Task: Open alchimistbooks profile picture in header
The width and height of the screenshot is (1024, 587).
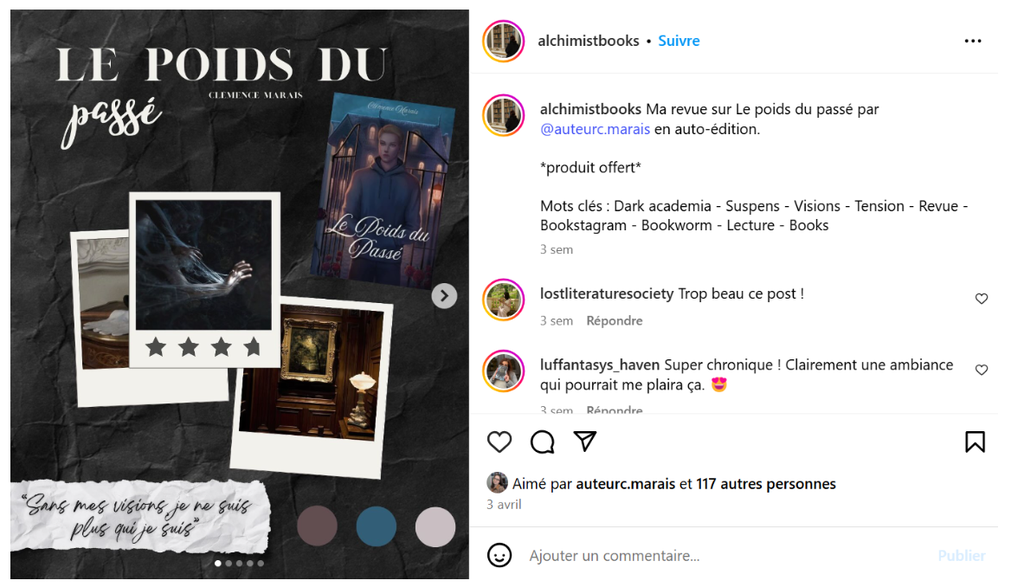Action: coord(504,41)
